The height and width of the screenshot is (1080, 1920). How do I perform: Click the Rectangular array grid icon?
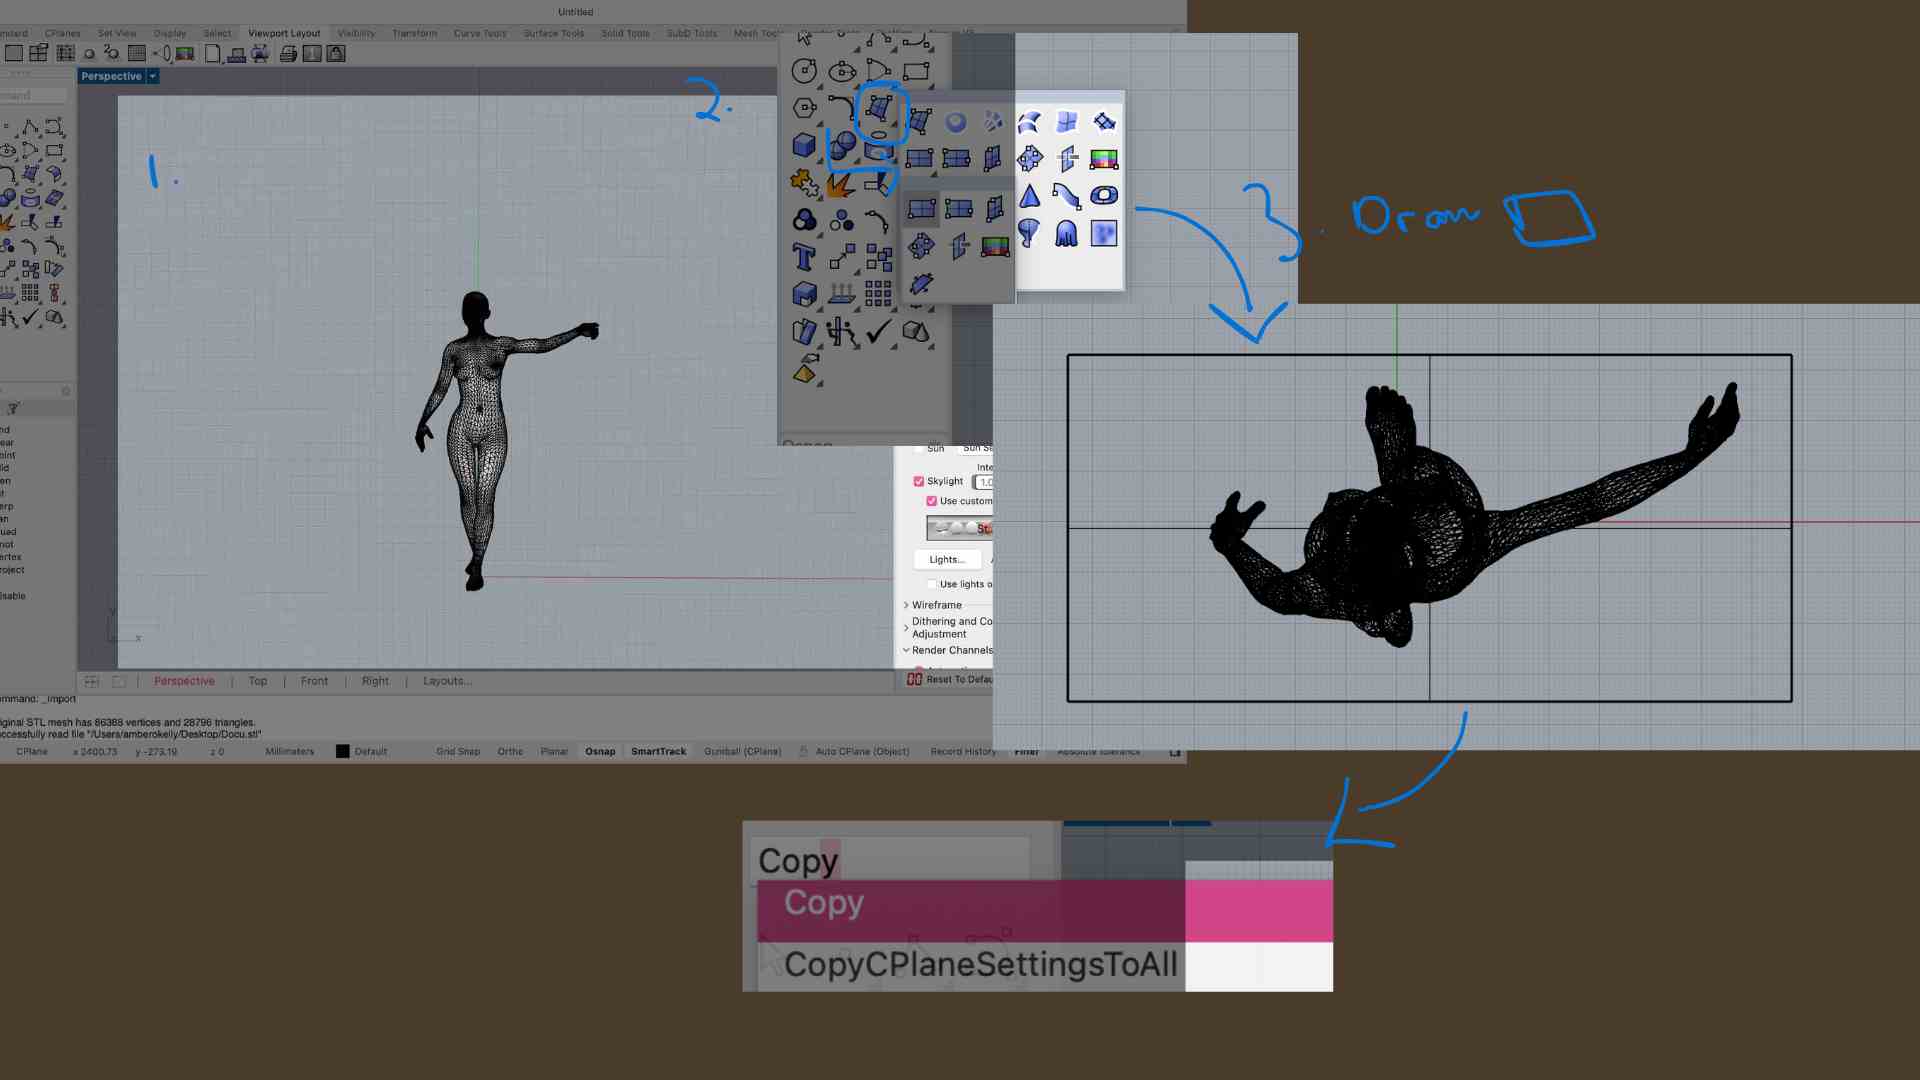[x=878, y=293]
